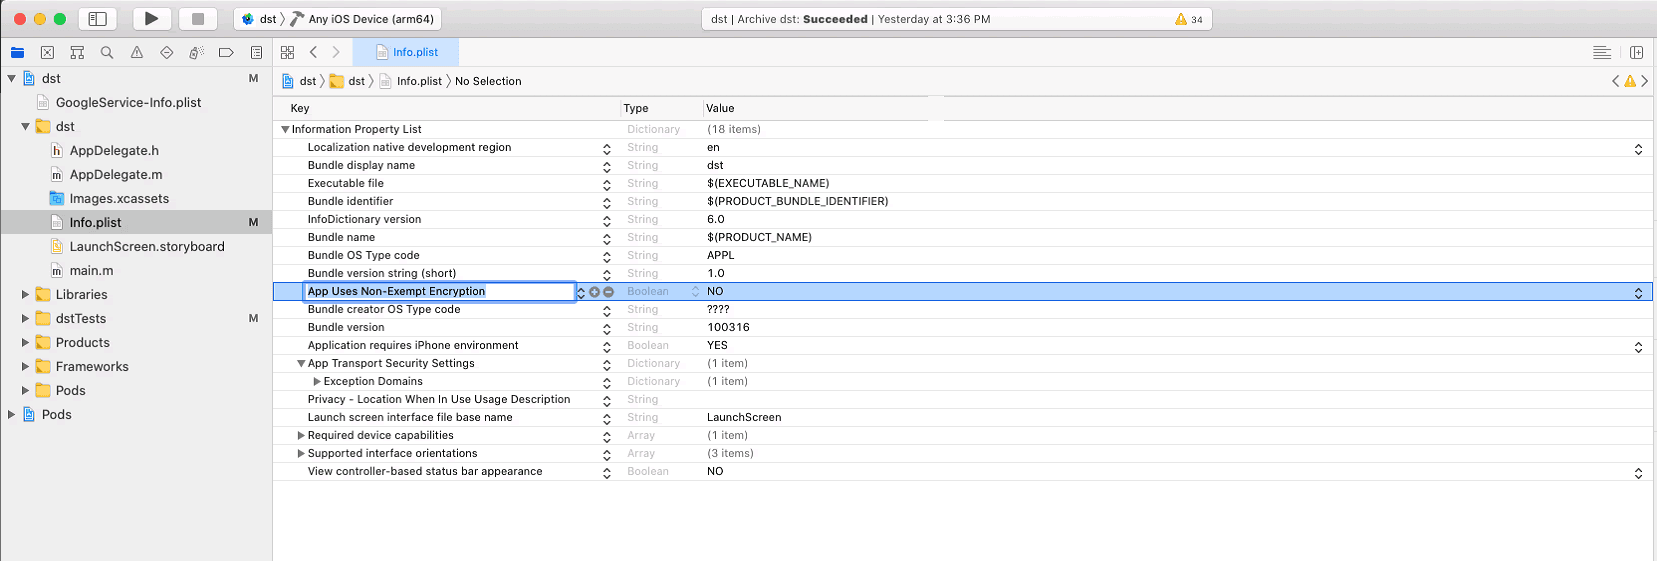Click the Stop button in toolbar
Screen dimensions: 1657x561
tap(198, 19)
